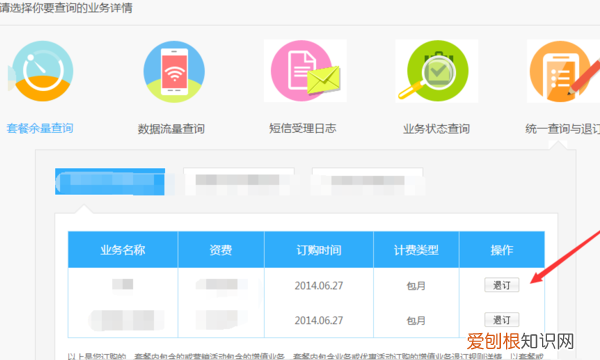Switch to the middle blurred white tab

tap(239, 182)
